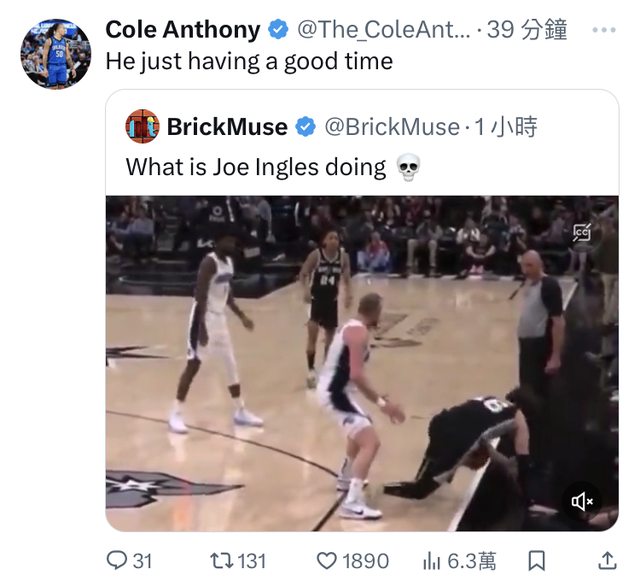Viewport: 640px width, 581px height.
Task: Toggle the closed captions icon on video
Action: pyautogui.click(x=583, y=232)
